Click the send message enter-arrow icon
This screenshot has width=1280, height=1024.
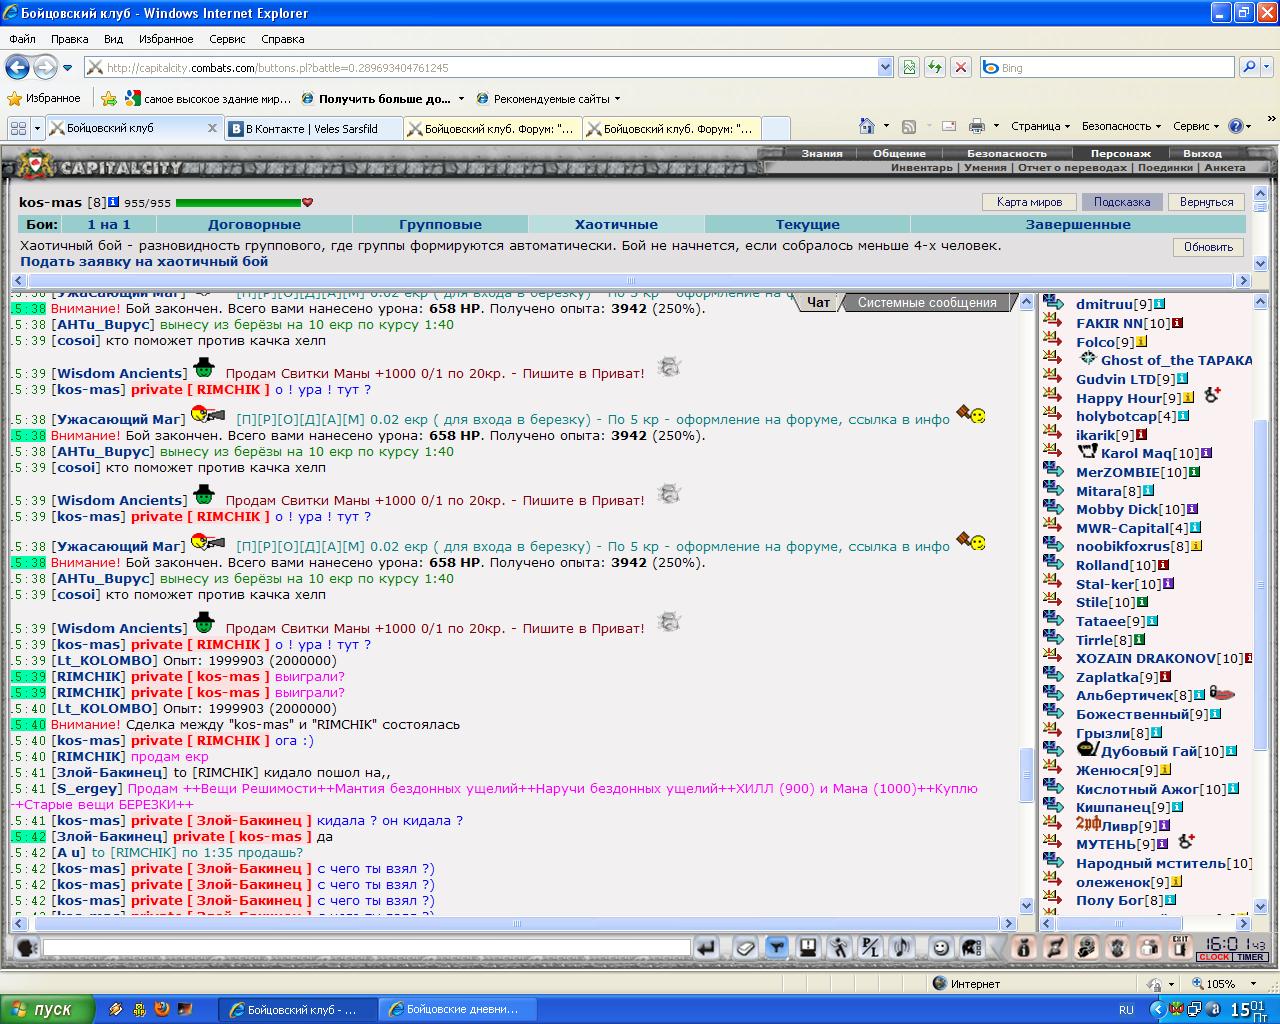(x=706, y=947)
